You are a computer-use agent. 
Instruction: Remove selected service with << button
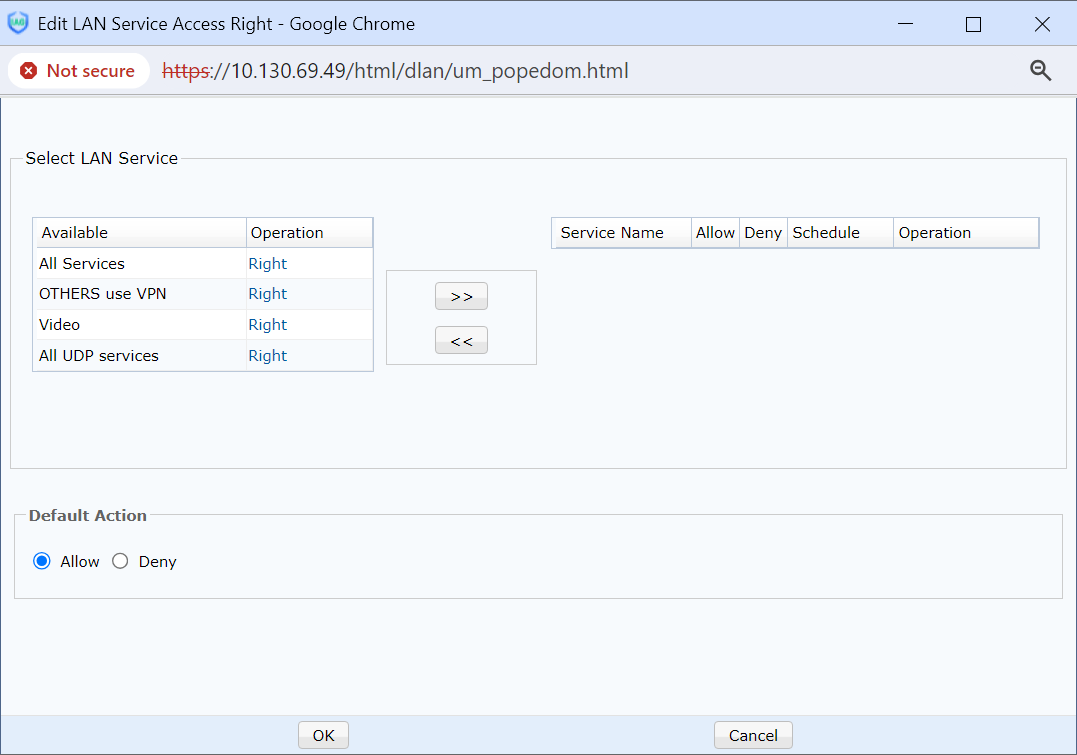(x=461, y=340)
